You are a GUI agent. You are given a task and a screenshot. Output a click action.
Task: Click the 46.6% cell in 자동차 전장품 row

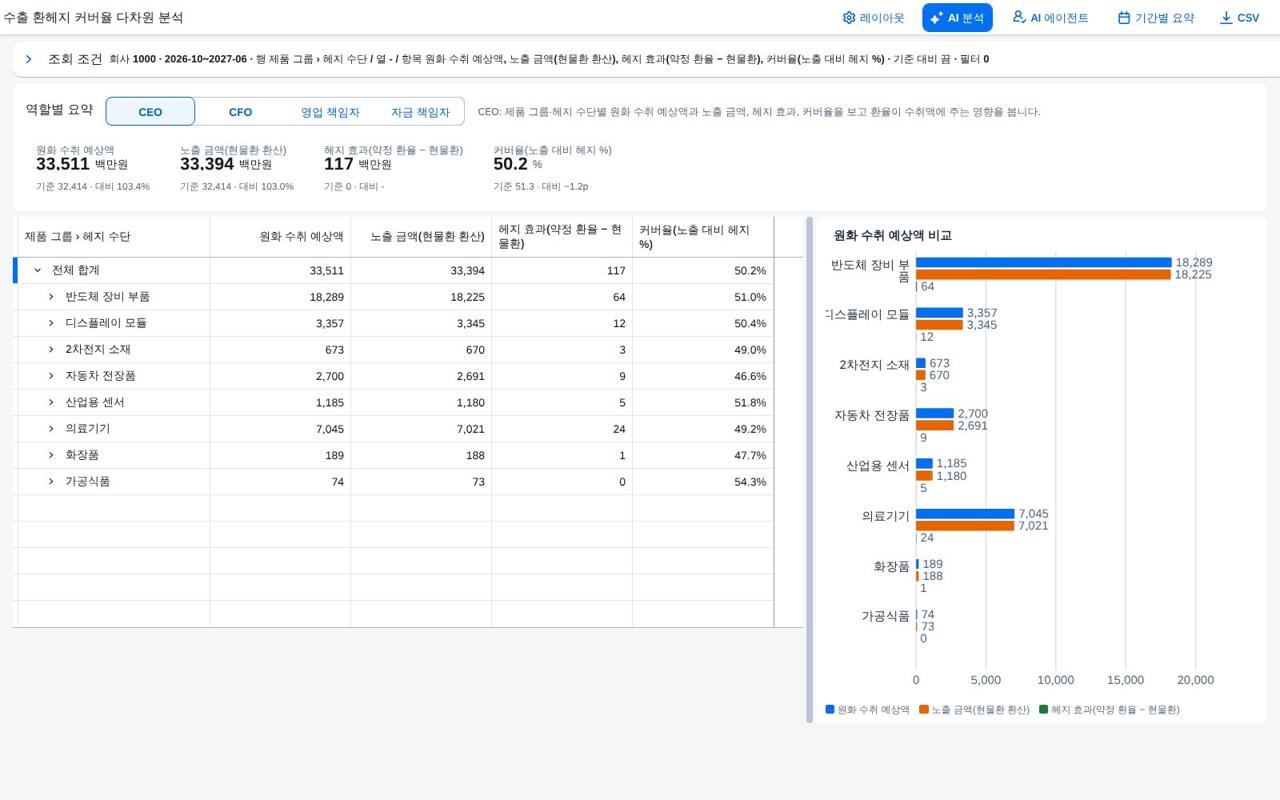(x=703, y=376)
